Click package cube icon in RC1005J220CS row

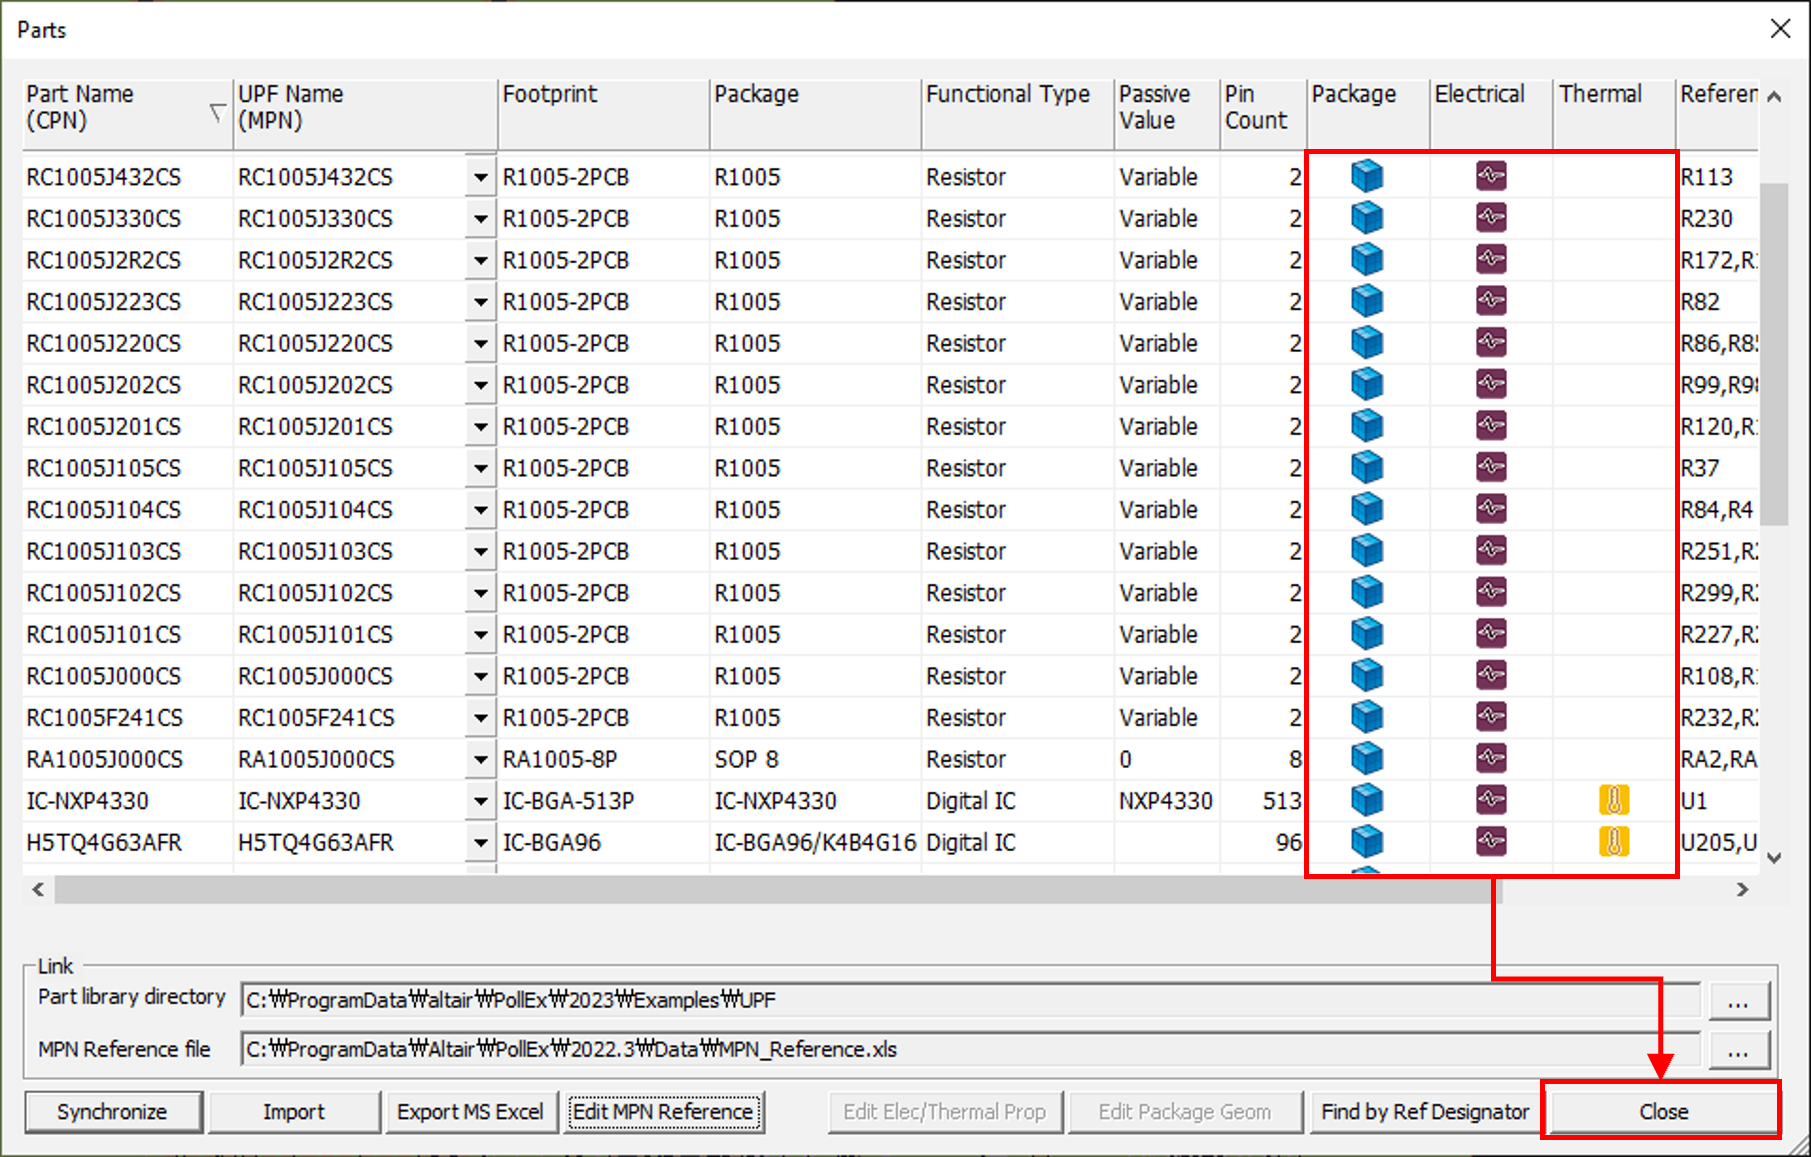[1366, 343]
